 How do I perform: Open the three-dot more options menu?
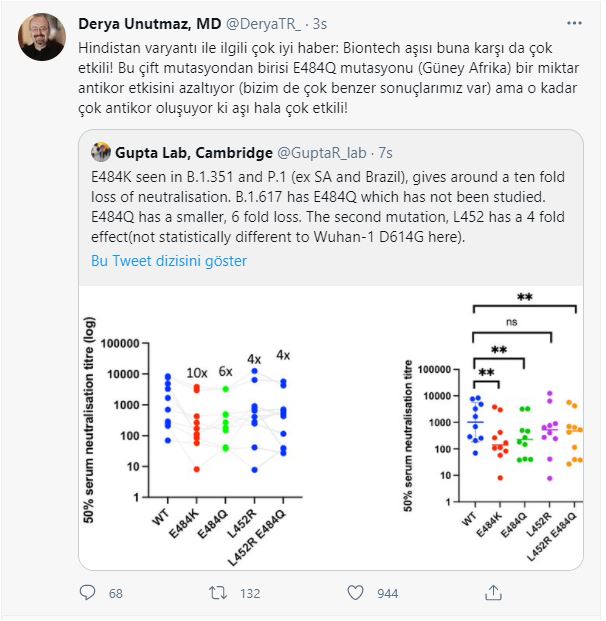[x=578, y=23]
